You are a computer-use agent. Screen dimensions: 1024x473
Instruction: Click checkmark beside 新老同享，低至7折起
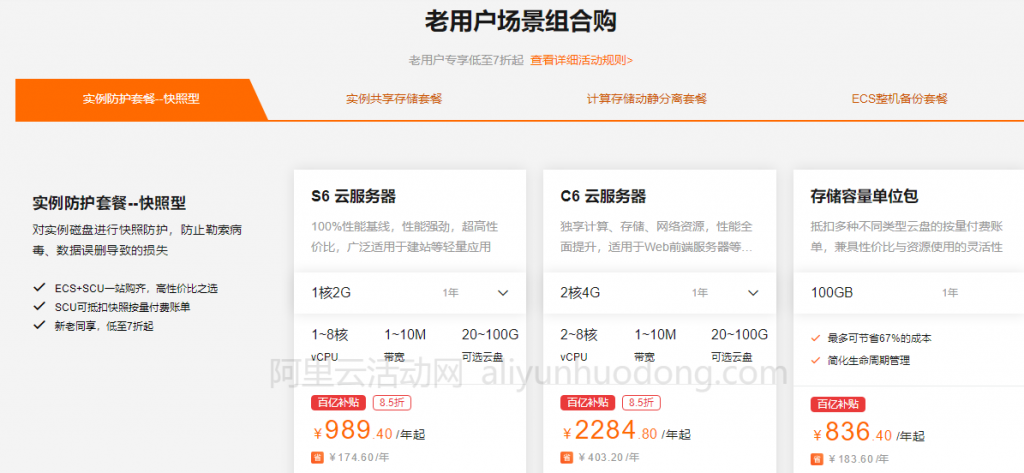[39, 325]
